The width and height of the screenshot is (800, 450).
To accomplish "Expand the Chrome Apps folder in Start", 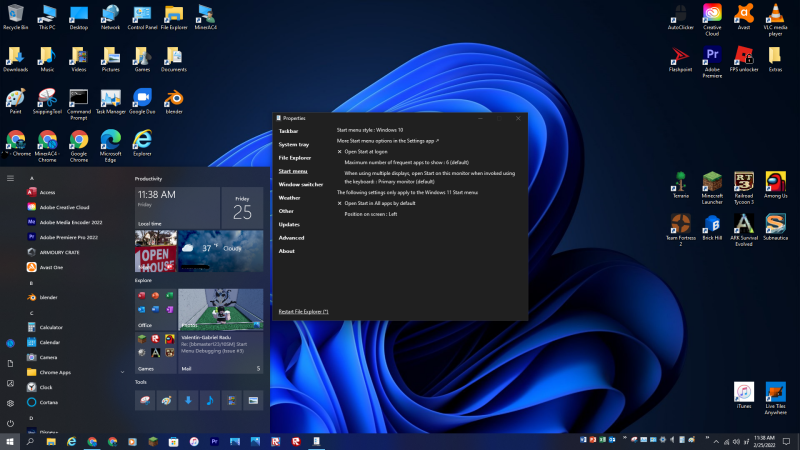I will pyautogui.click(x=55, y=371).
